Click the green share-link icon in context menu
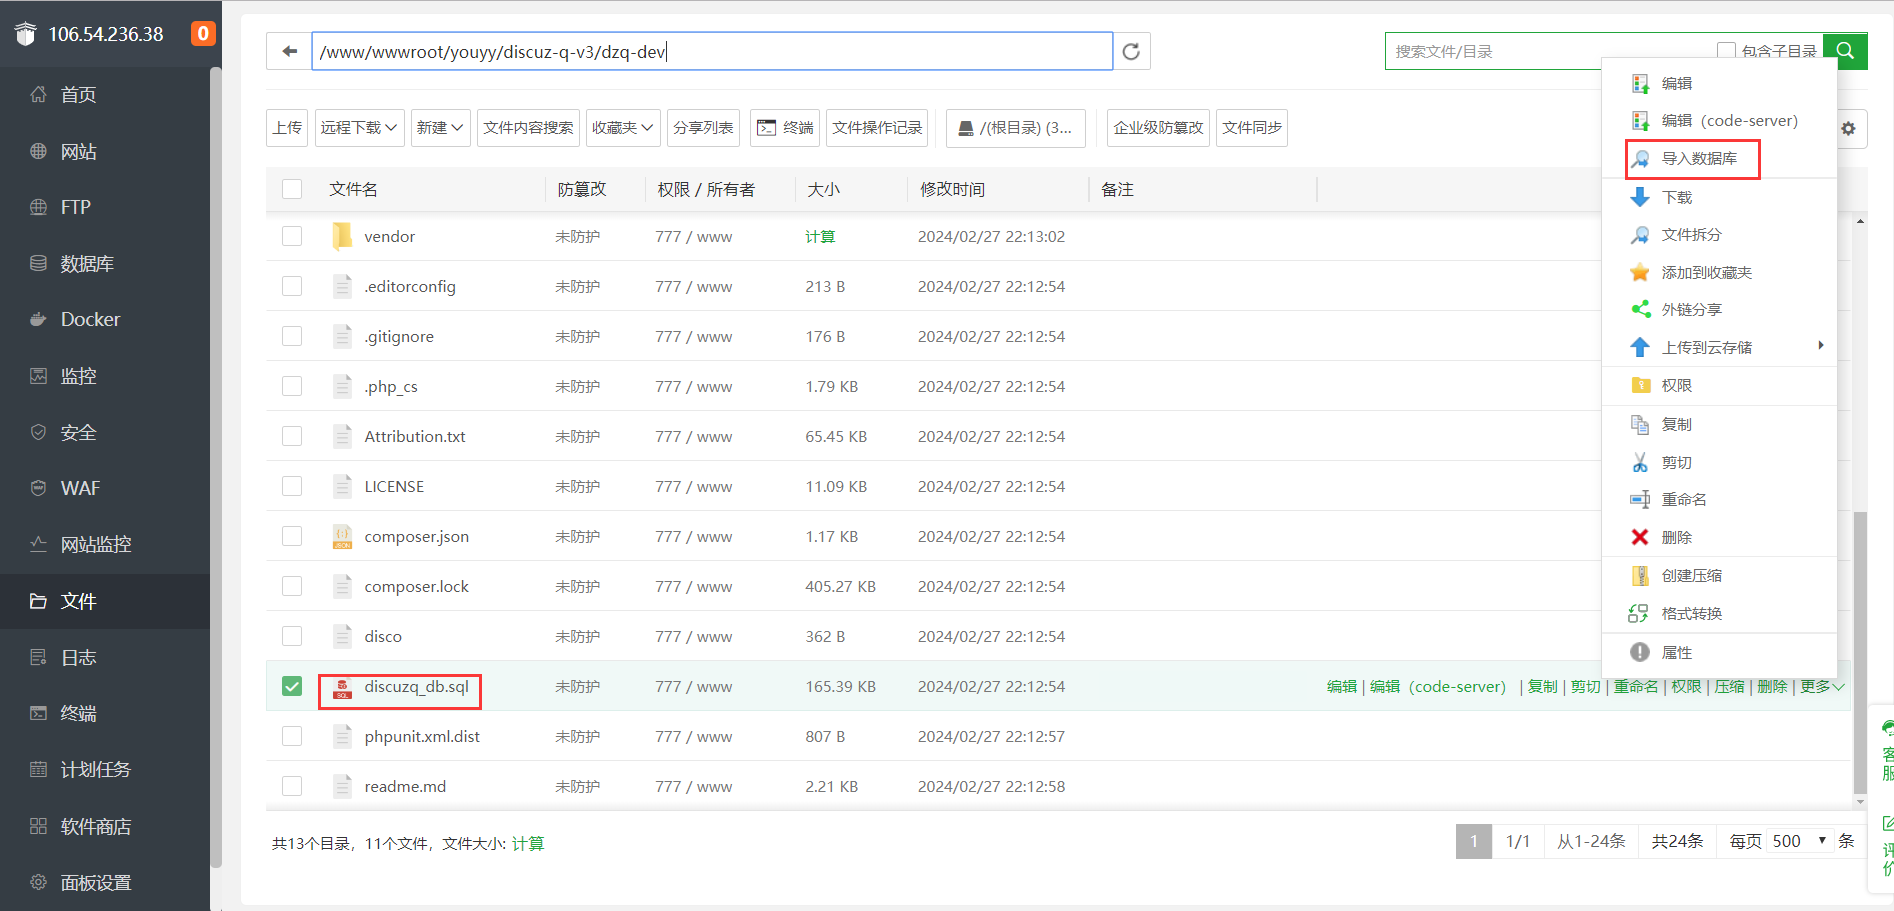The width and height of the screenshot is (1894, 911). pos(1640,309)
